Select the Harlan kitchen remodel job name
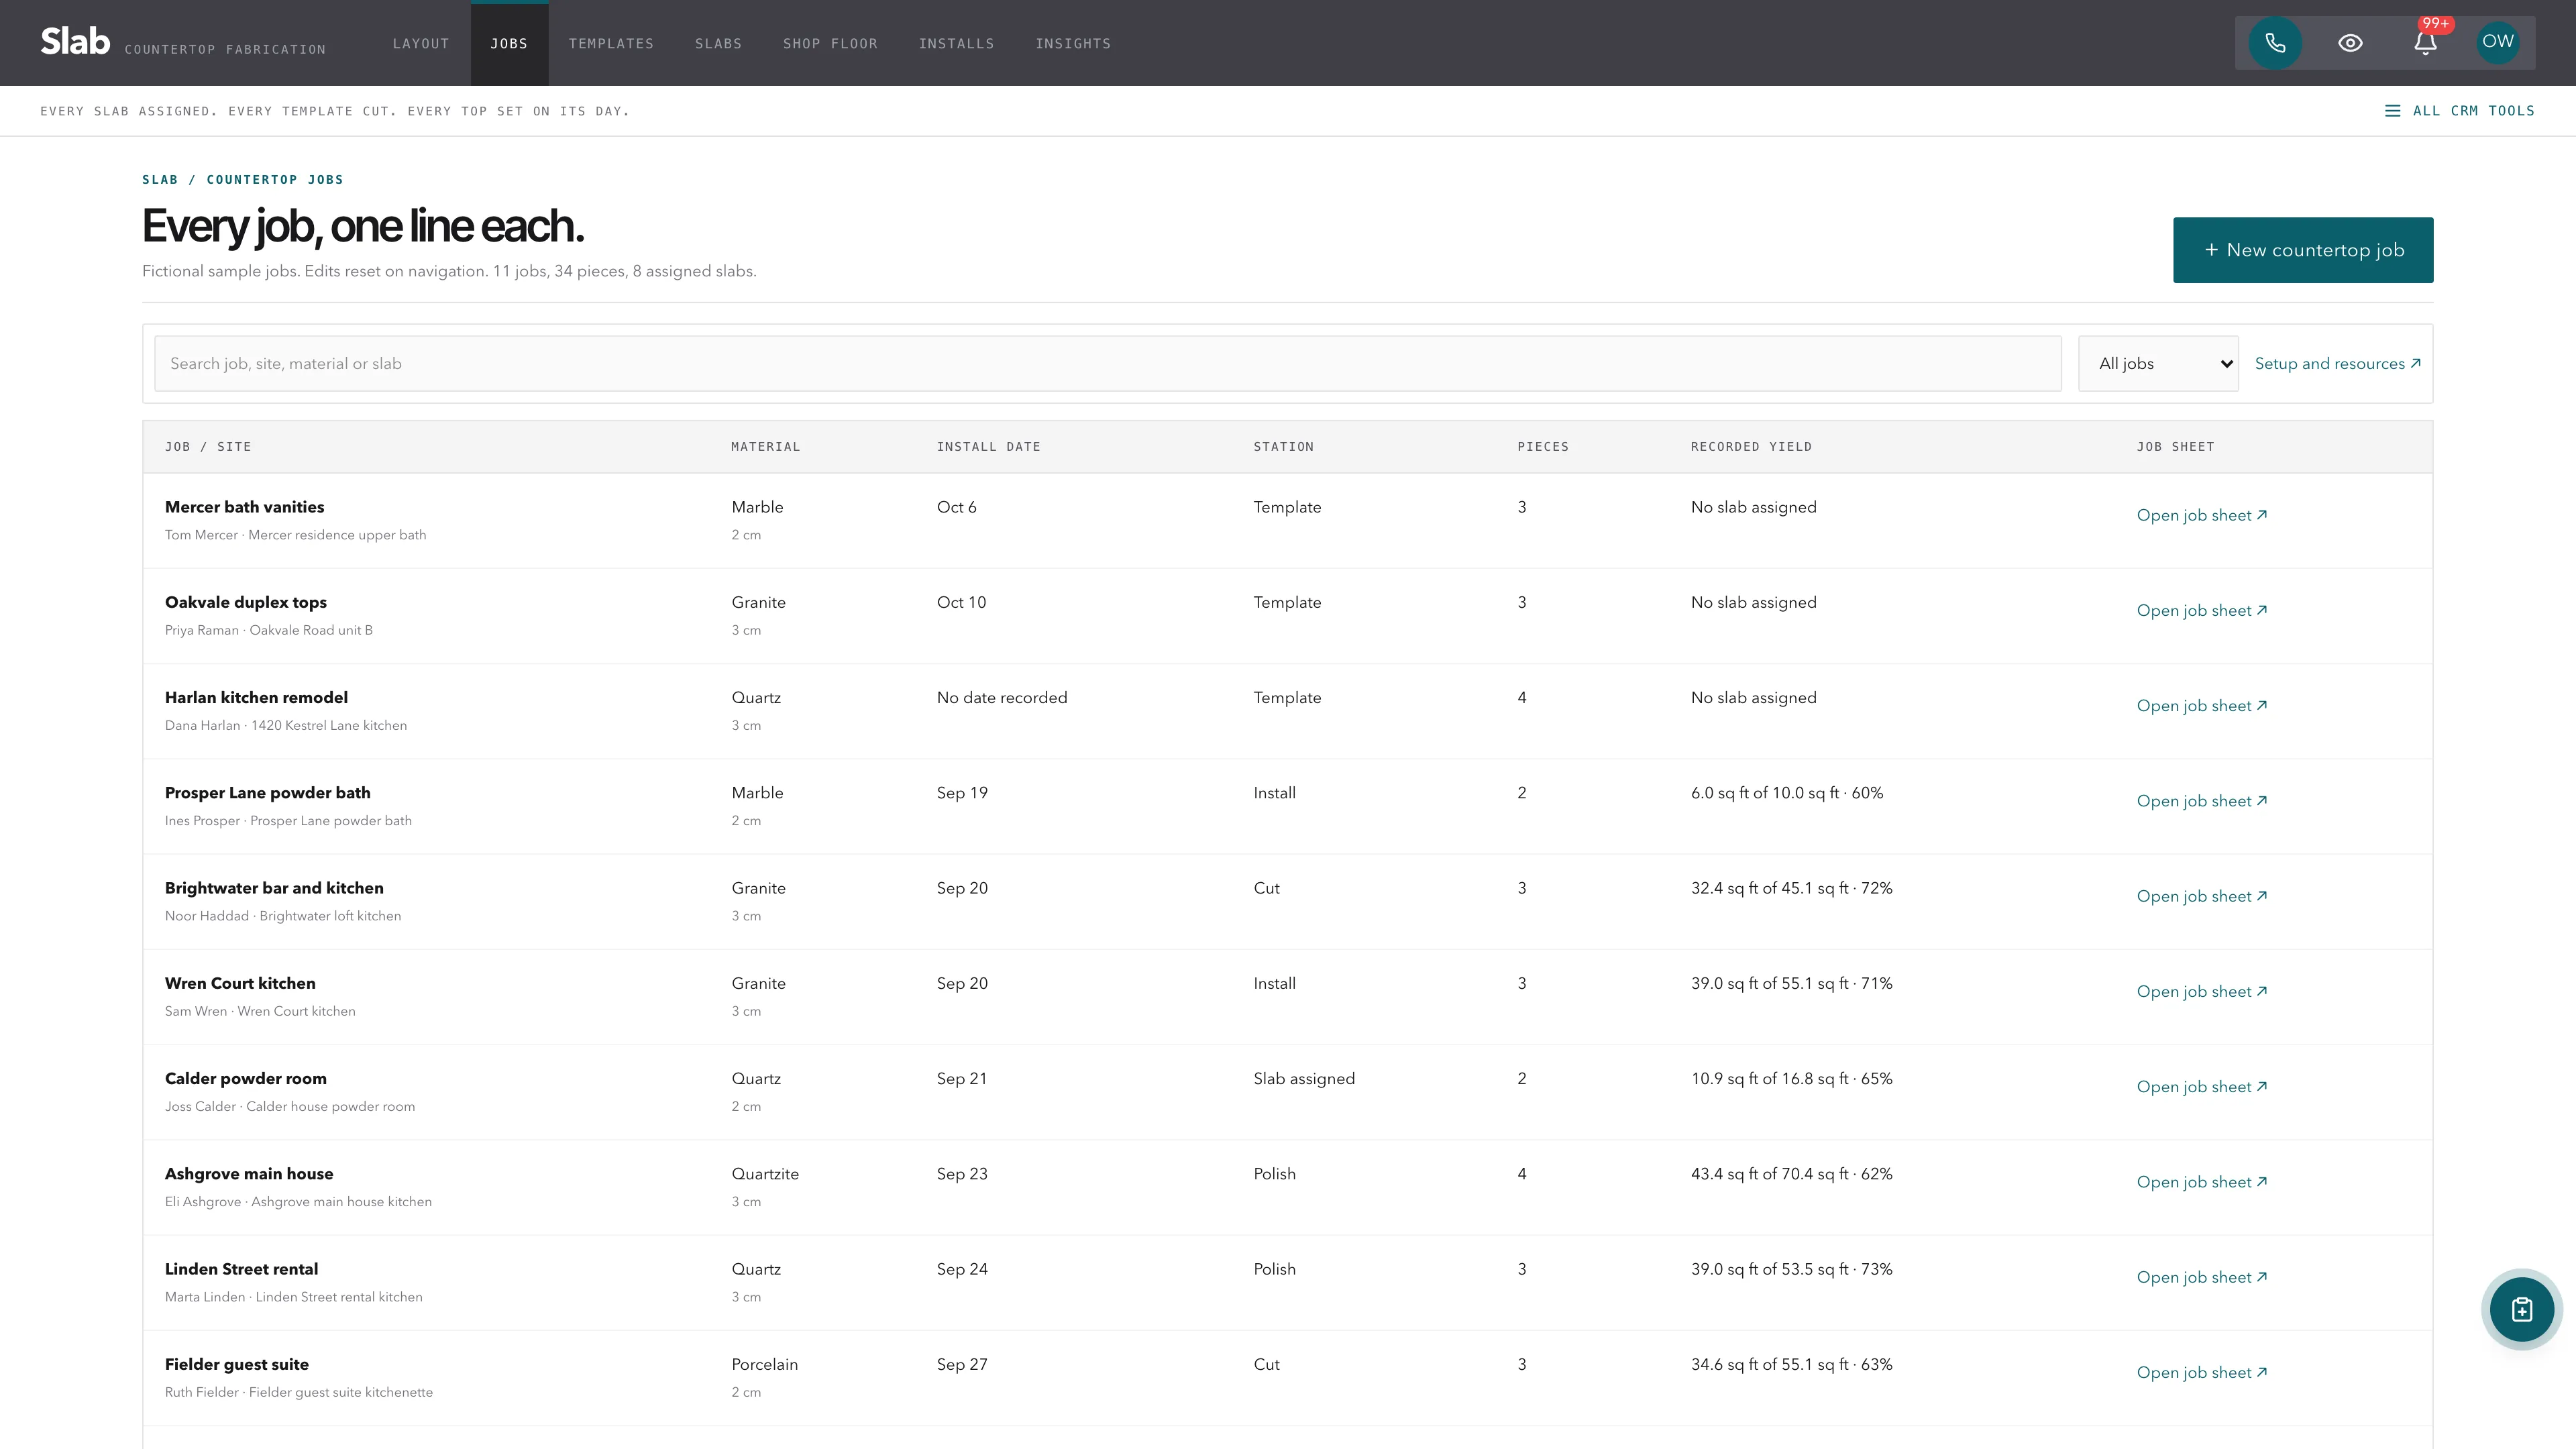 [x=256, y=697]
